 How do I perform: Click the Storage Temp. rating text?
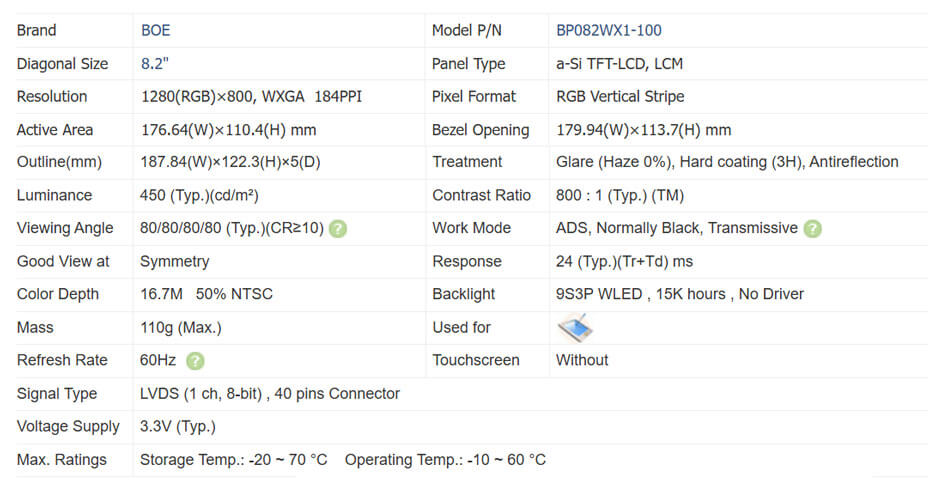pyautogui.click(x=234, y=460)
